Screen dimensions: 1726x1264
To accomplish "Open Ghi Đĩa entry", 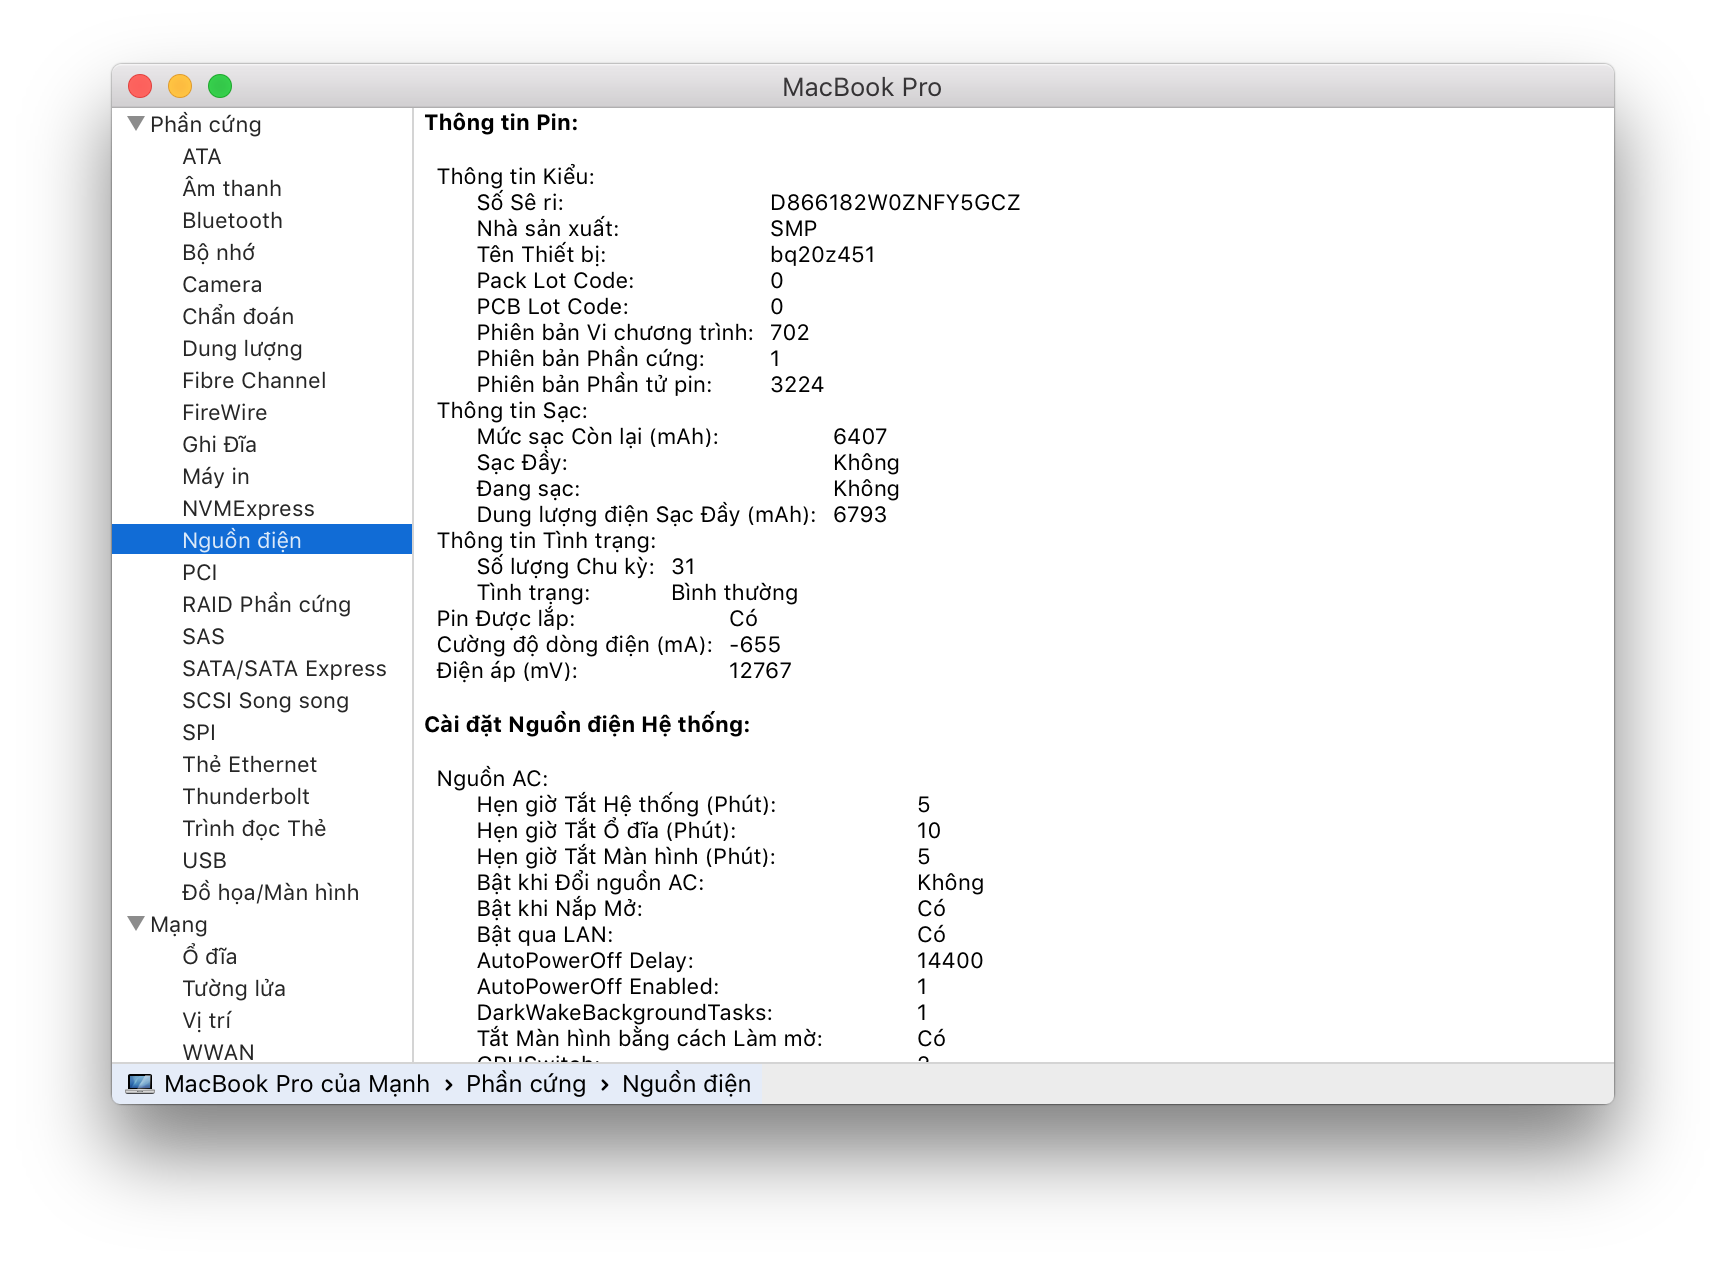I will [219, 445].
